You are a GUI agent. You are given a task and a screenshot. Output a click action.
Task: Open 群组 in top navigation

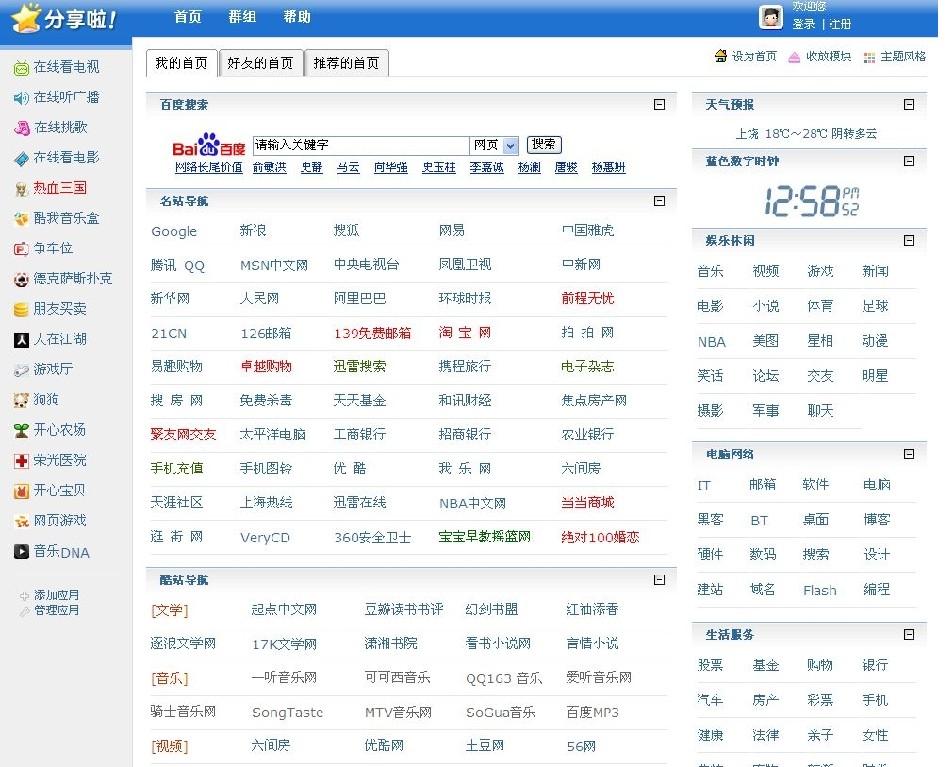[x=242, y=17]
